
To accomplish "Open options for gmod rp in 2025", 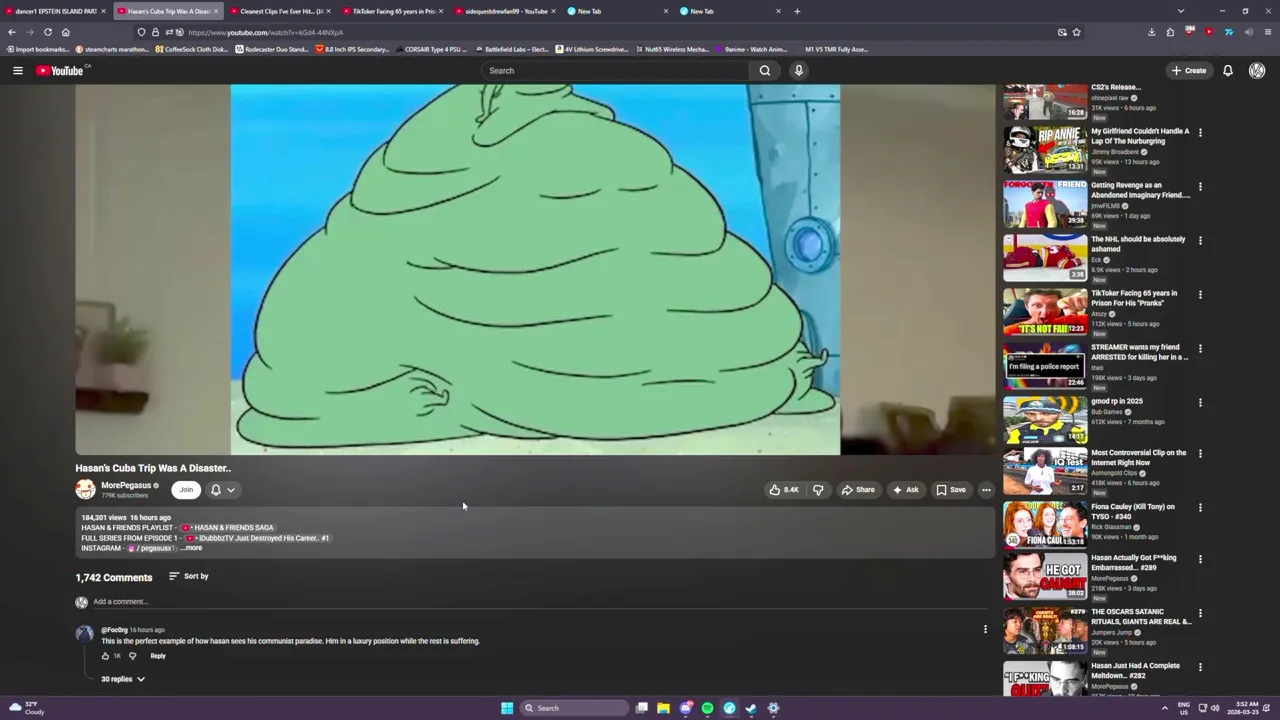I will tap(1200, 402).
